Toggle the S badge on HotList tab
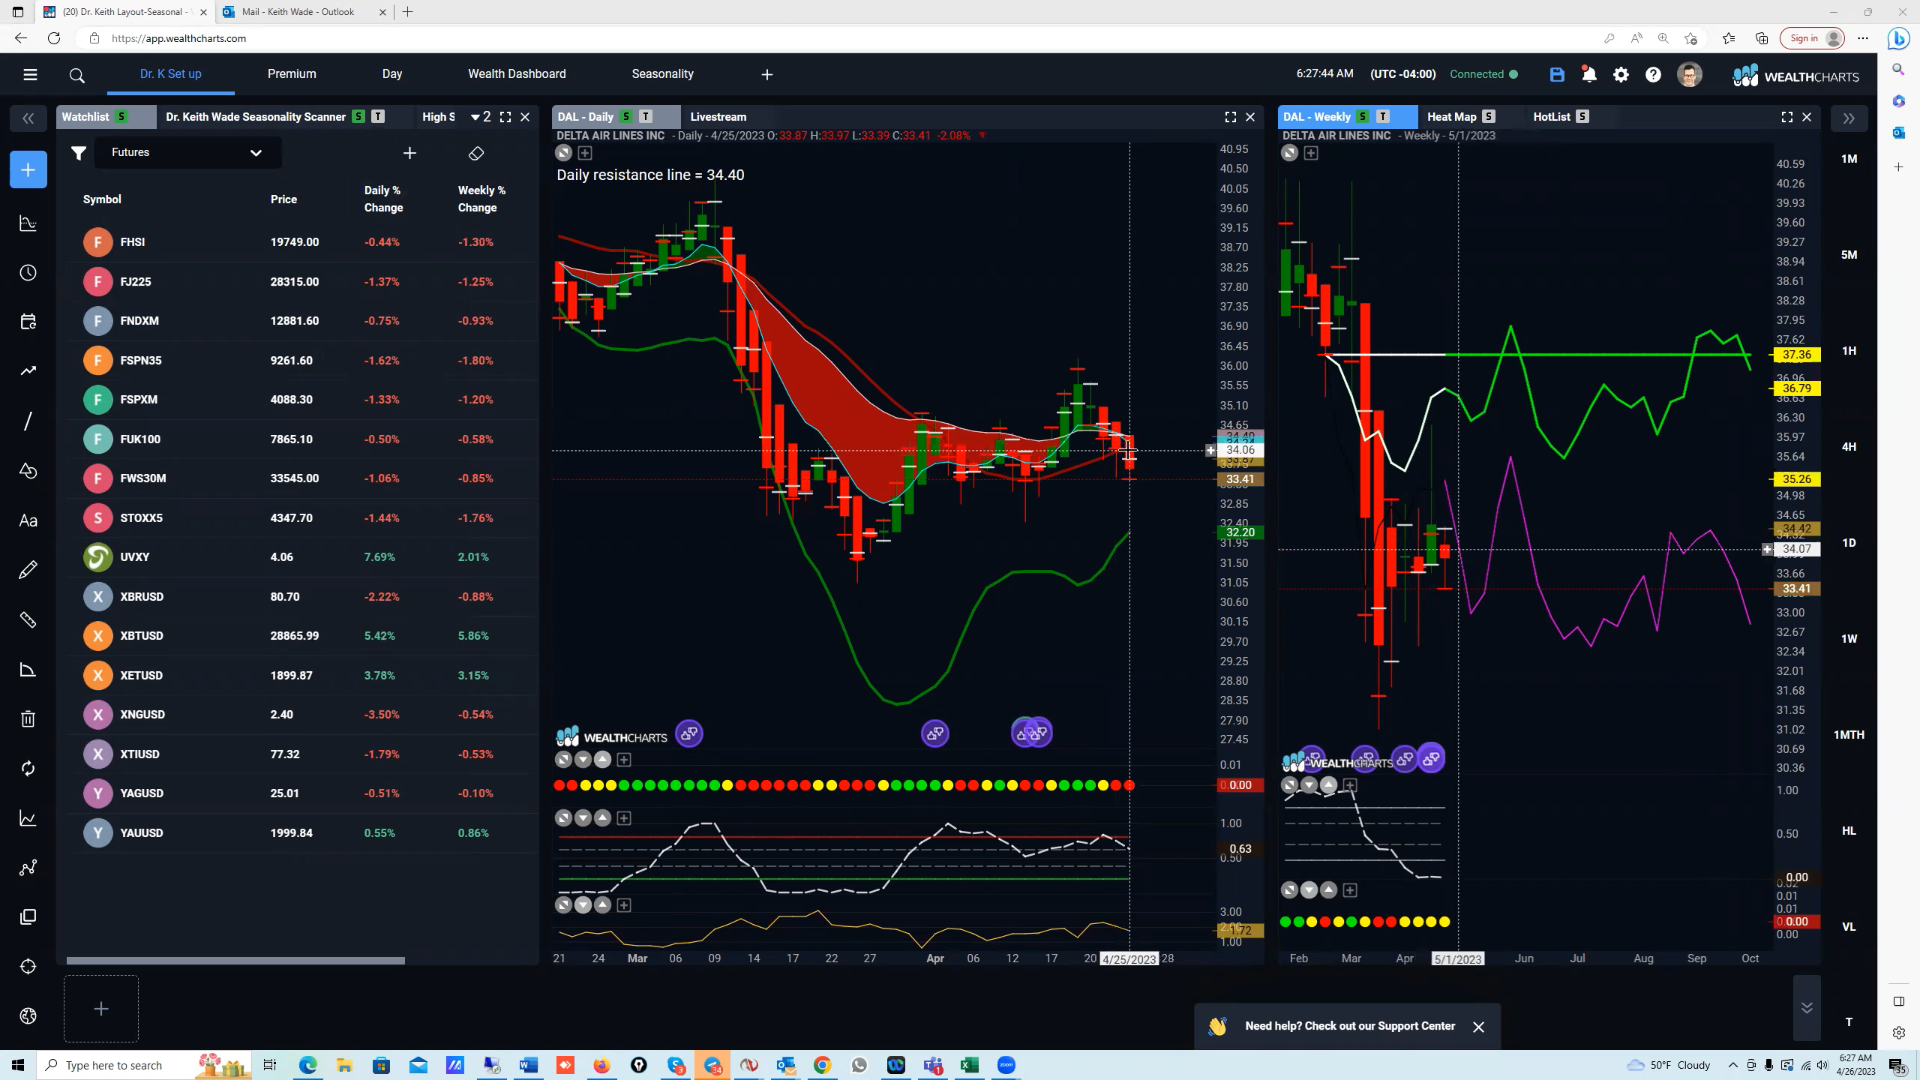 1582,117
